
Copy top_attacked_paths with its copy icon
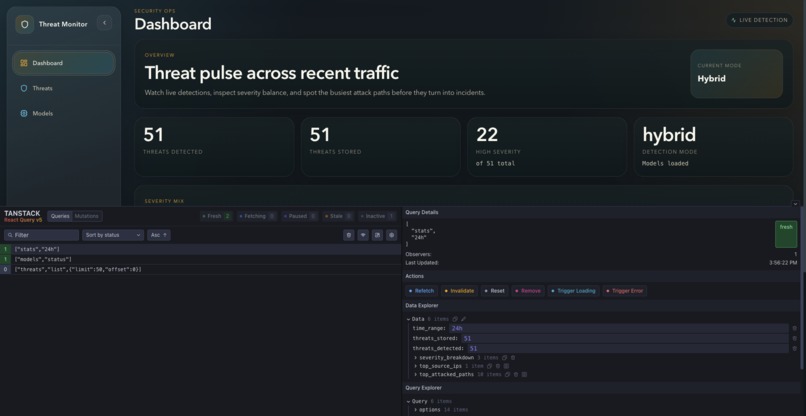coord(507,375)
